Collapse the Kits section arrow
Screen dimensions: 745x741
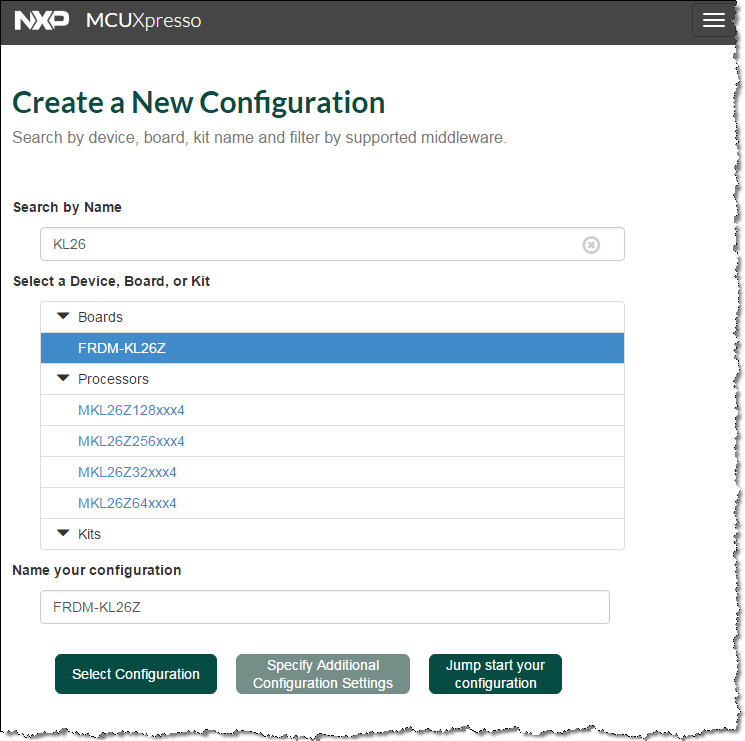point(63,533)
